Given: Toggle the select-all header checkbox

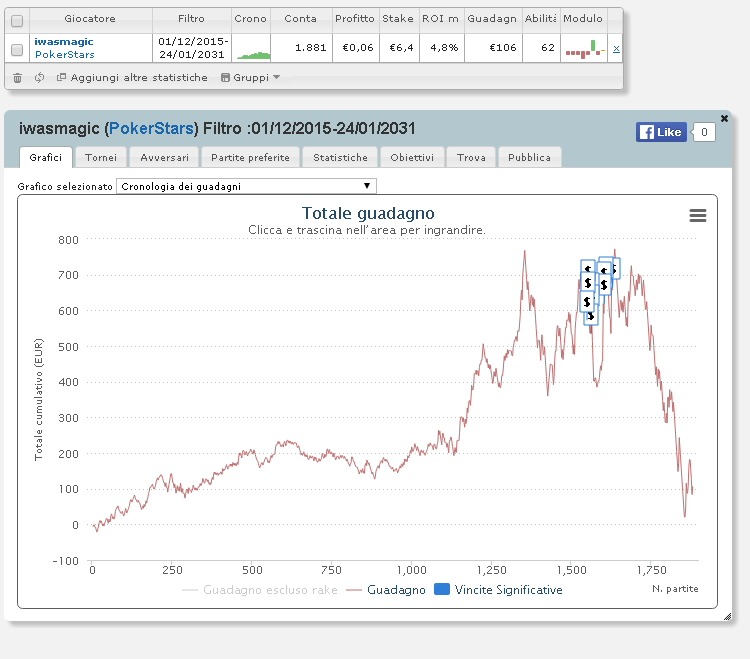Looking at the screenshot, I should (17, 21).
